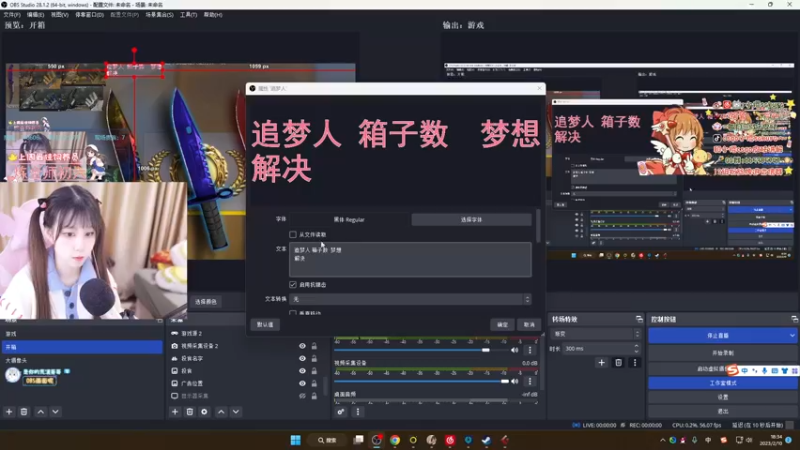
Task: Open NetEase Cloud Music from taskbar
Action: coord(449,440)
